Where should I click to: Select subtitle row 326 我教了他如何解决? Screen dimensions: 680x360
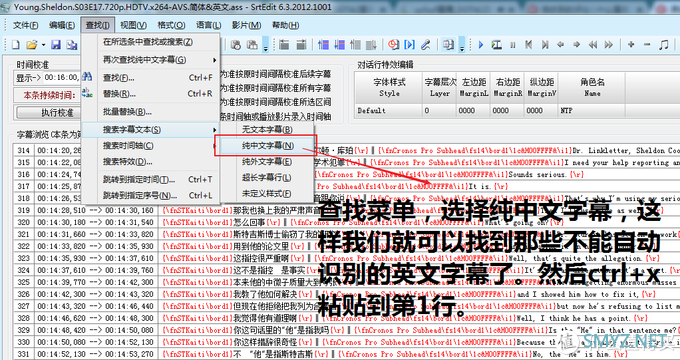346,294
